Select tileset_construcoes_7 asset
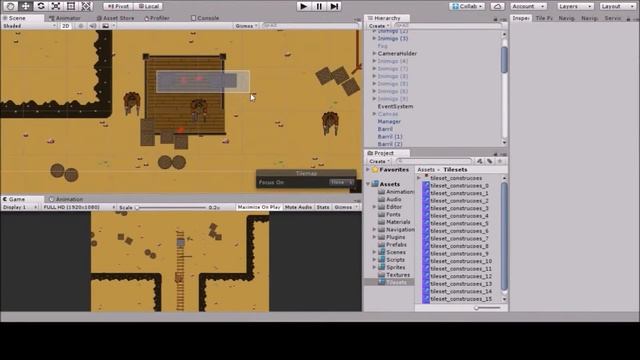Image resolution: width=640 pixels, height=360 pixels. (x=459, y=238)
